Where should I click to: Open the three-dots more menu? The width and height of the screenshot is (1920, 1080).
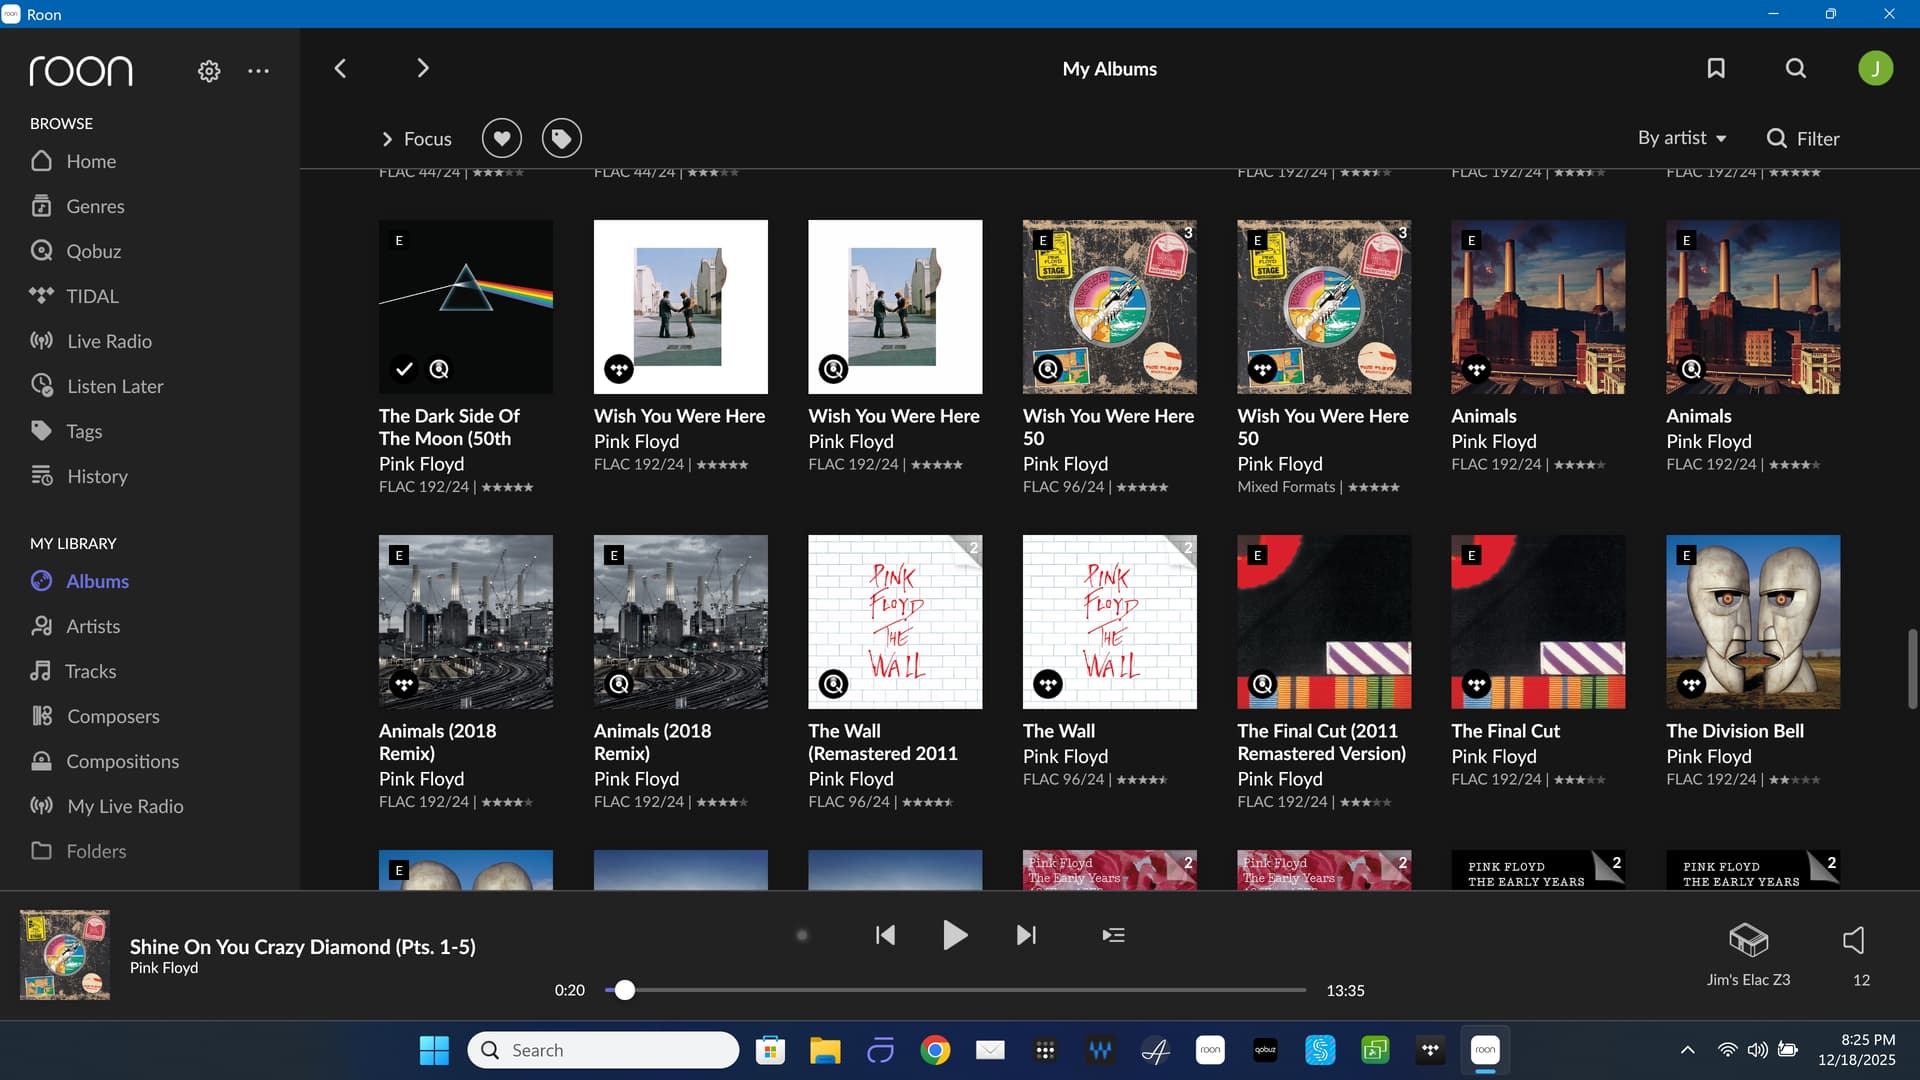click(258, 71)
